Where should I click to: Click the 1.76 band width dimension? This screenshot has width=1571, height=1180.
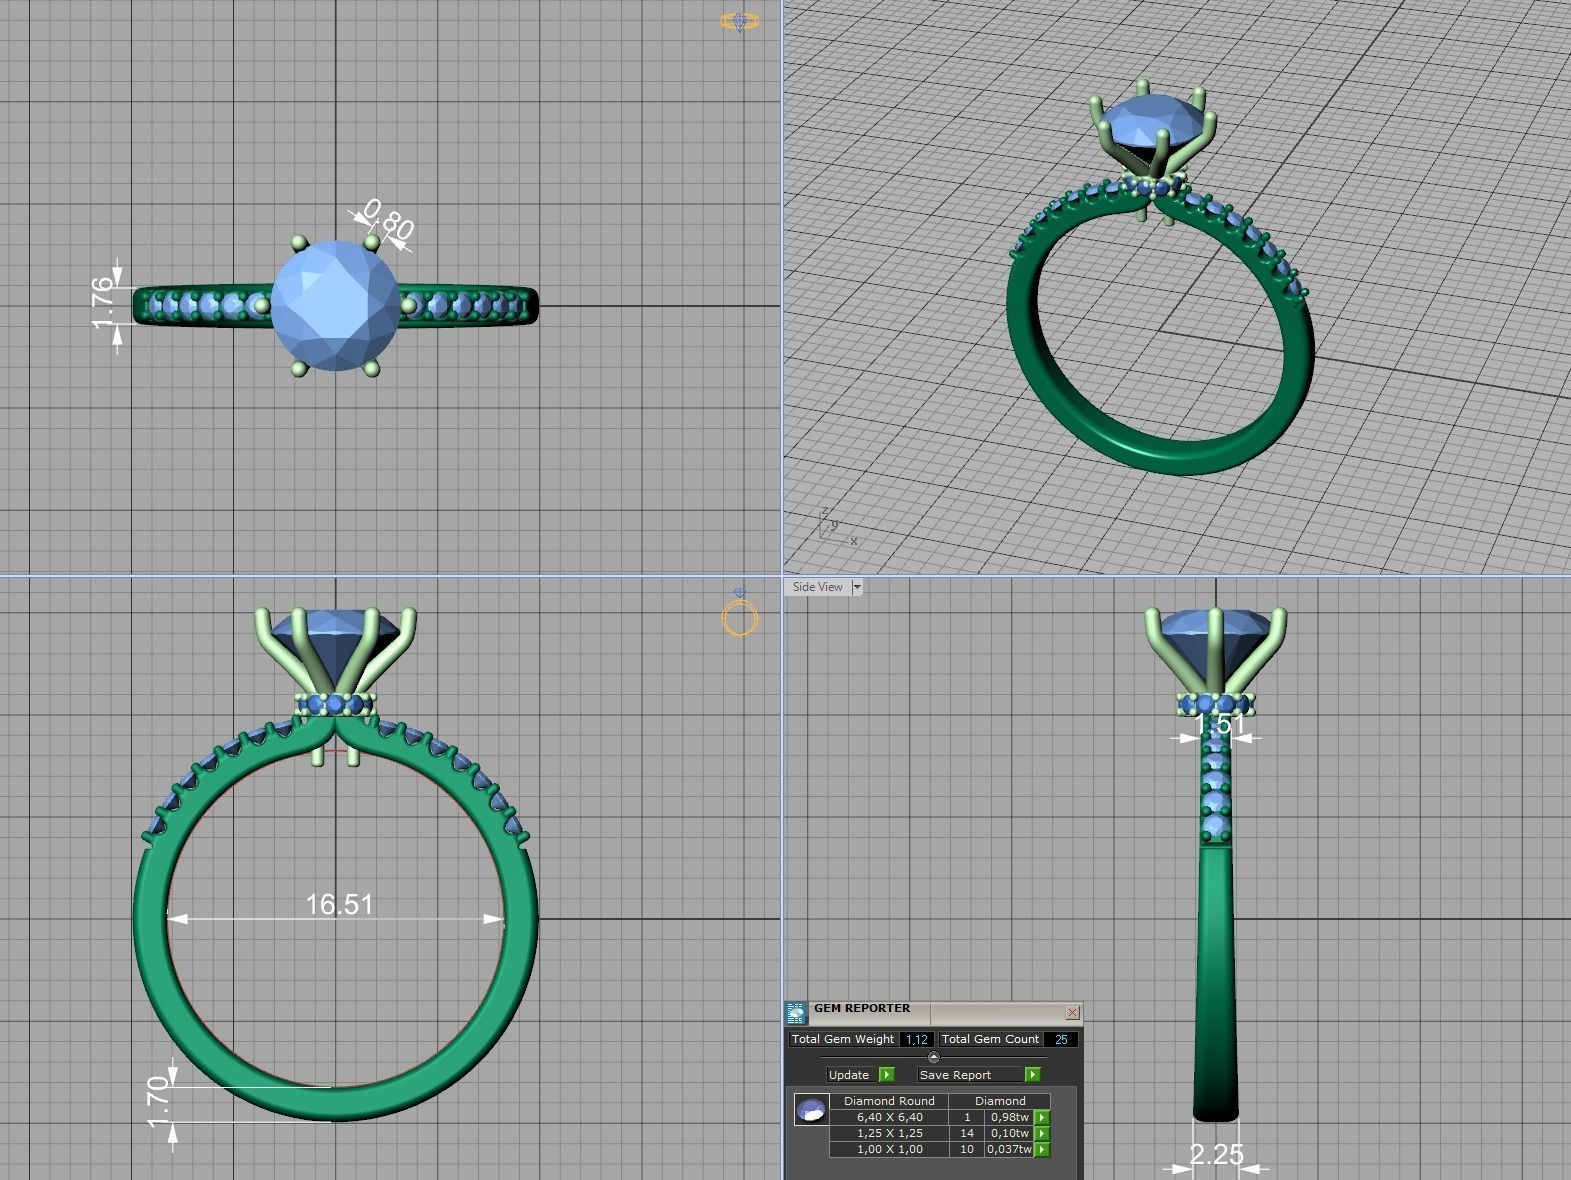(102, 303)
